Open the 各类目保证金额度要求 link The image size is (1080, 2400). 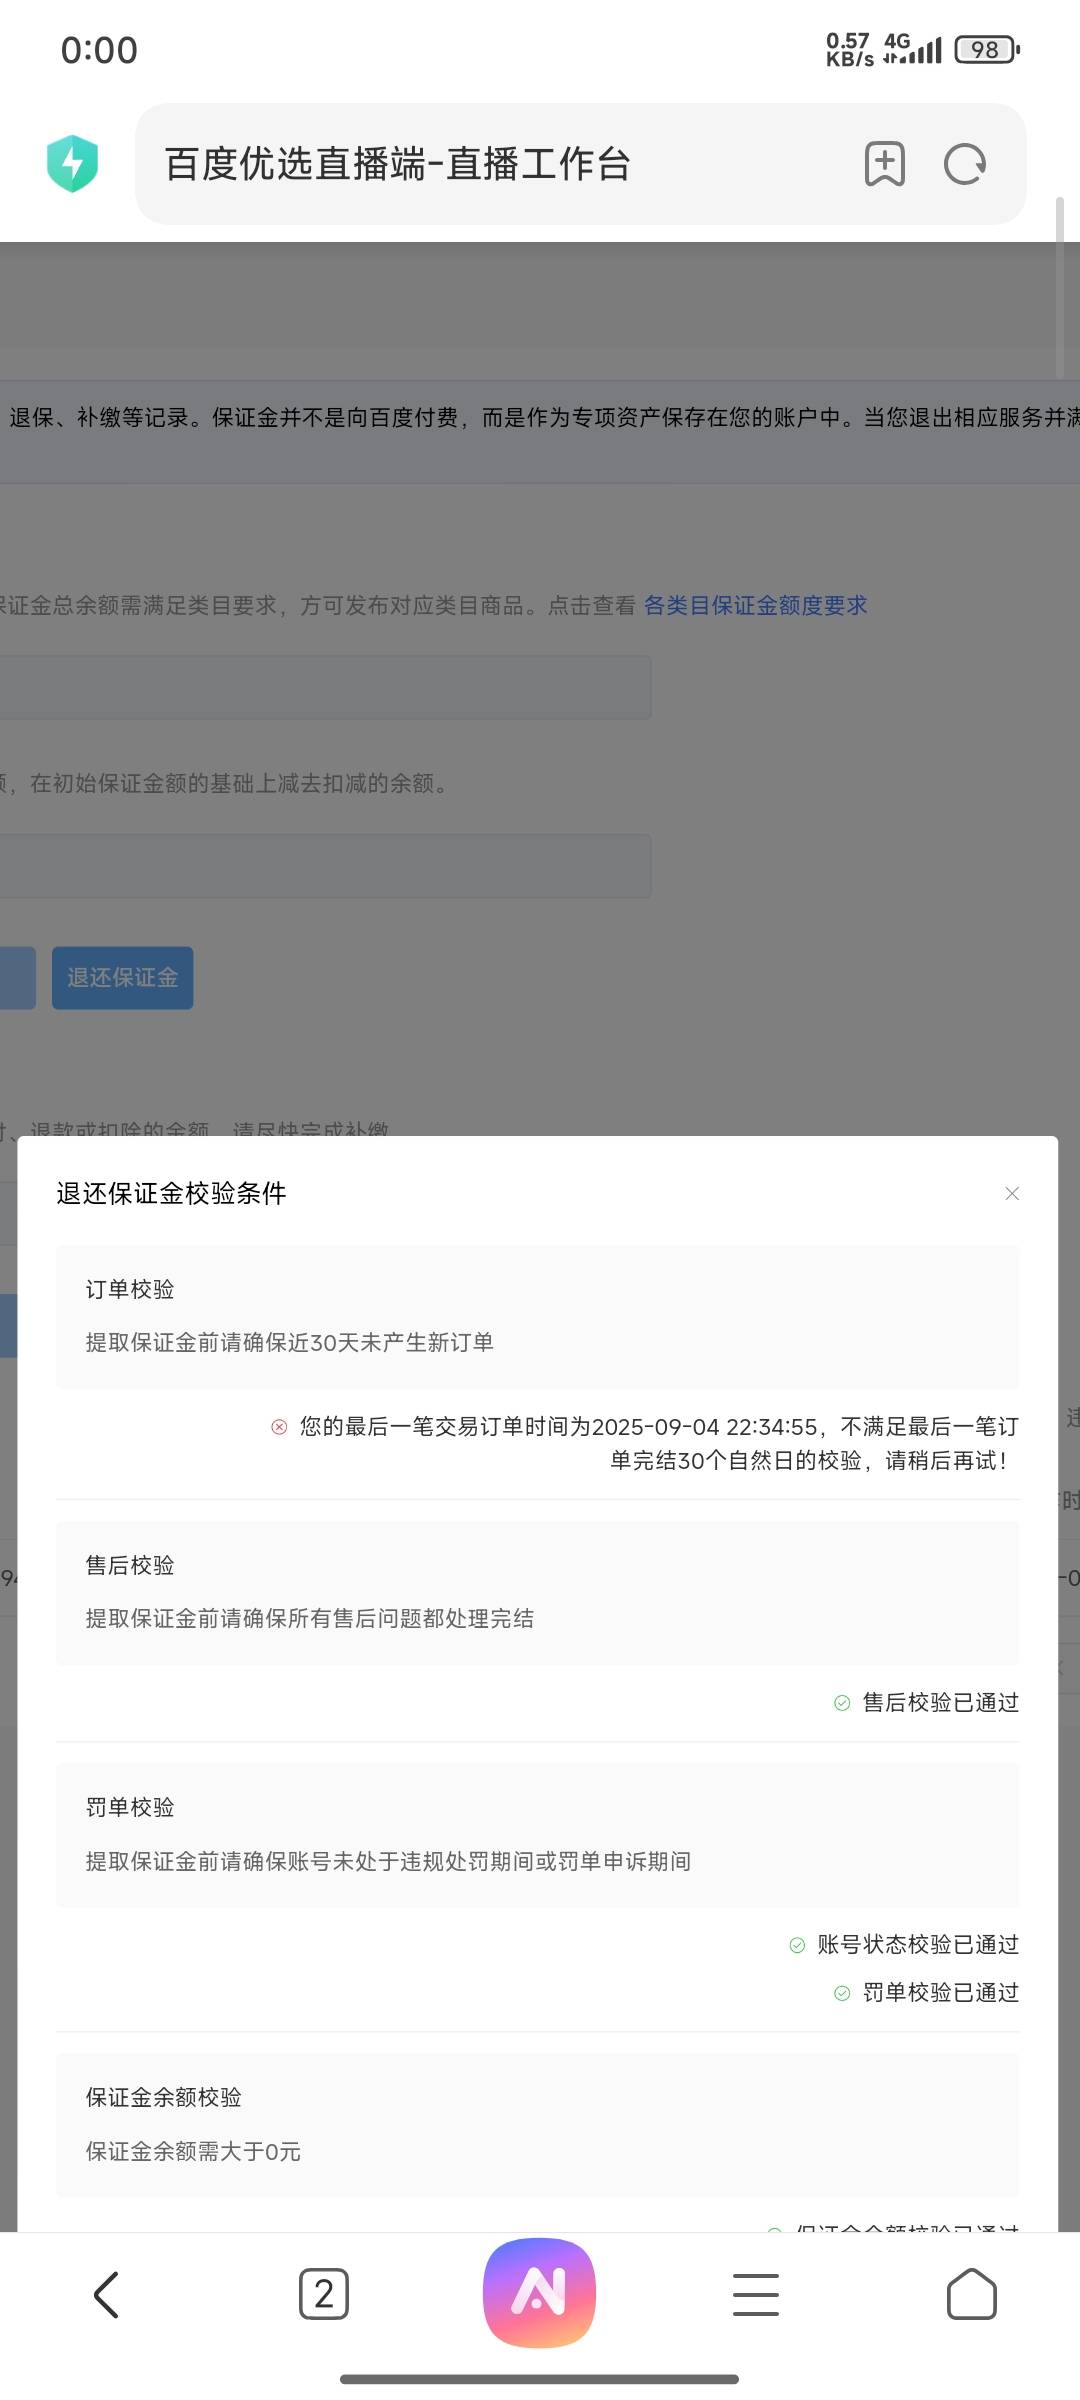755,605
